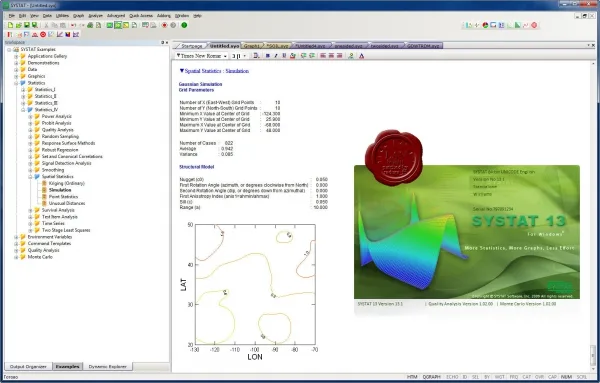Click the green circle run icon
Viewport: 600px width, 383px height.
184,25
